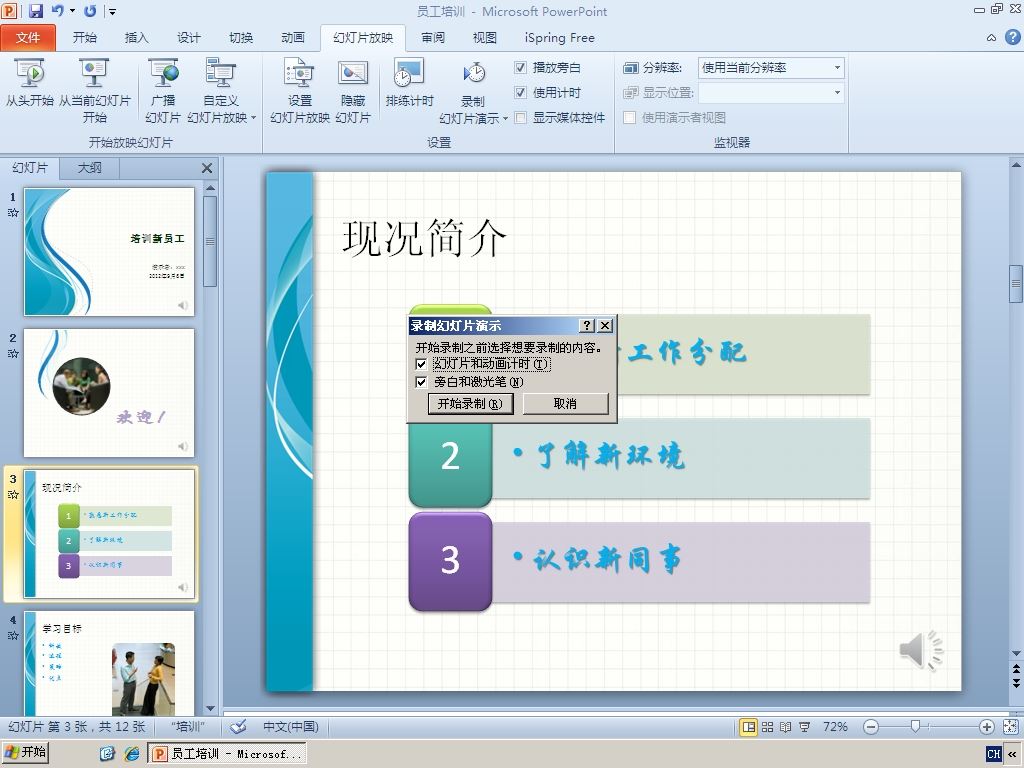Viewport: 1024px width, 768px height.
Task: Click 中文(中国) language indicator
Action: (291, 727)
